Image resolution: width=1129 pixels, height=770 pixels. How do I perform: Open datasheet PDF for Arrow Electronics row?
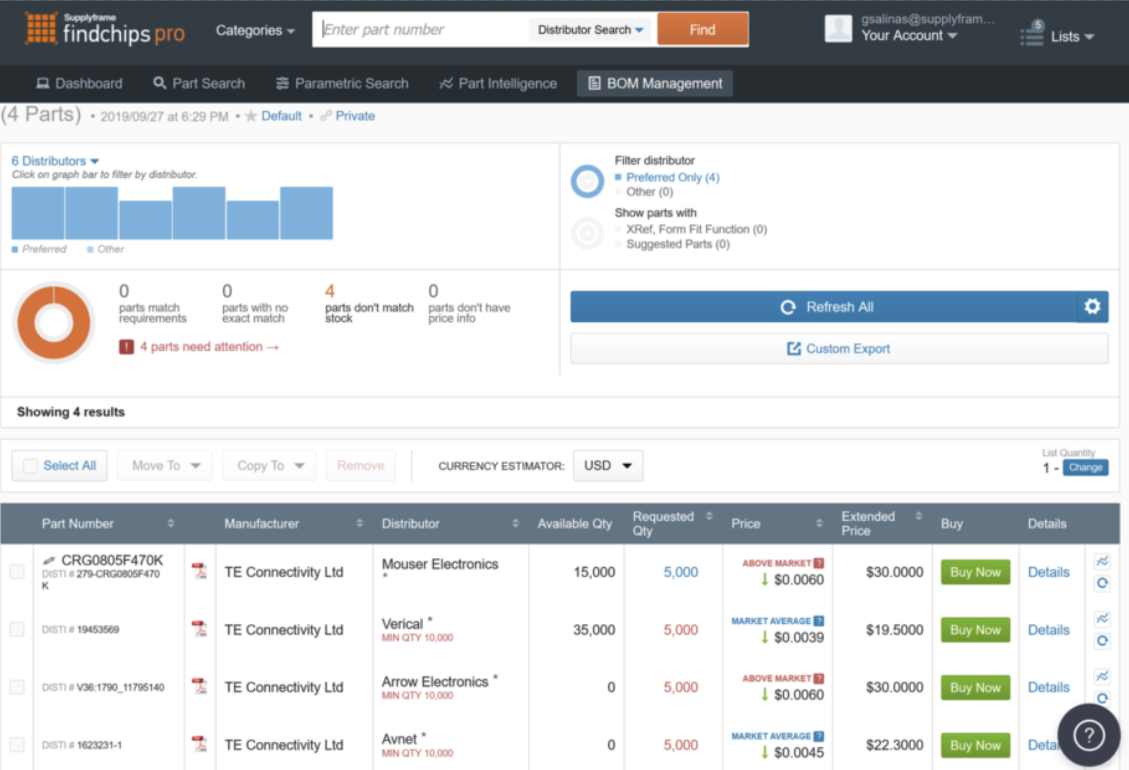199,686
